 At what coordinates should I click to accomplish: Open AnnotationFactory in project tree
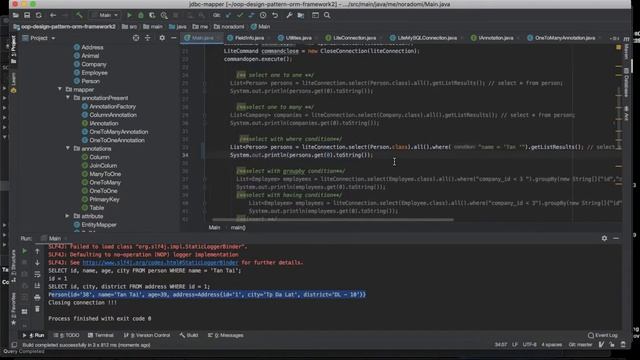pyautogui.click(x=109, y=106)
